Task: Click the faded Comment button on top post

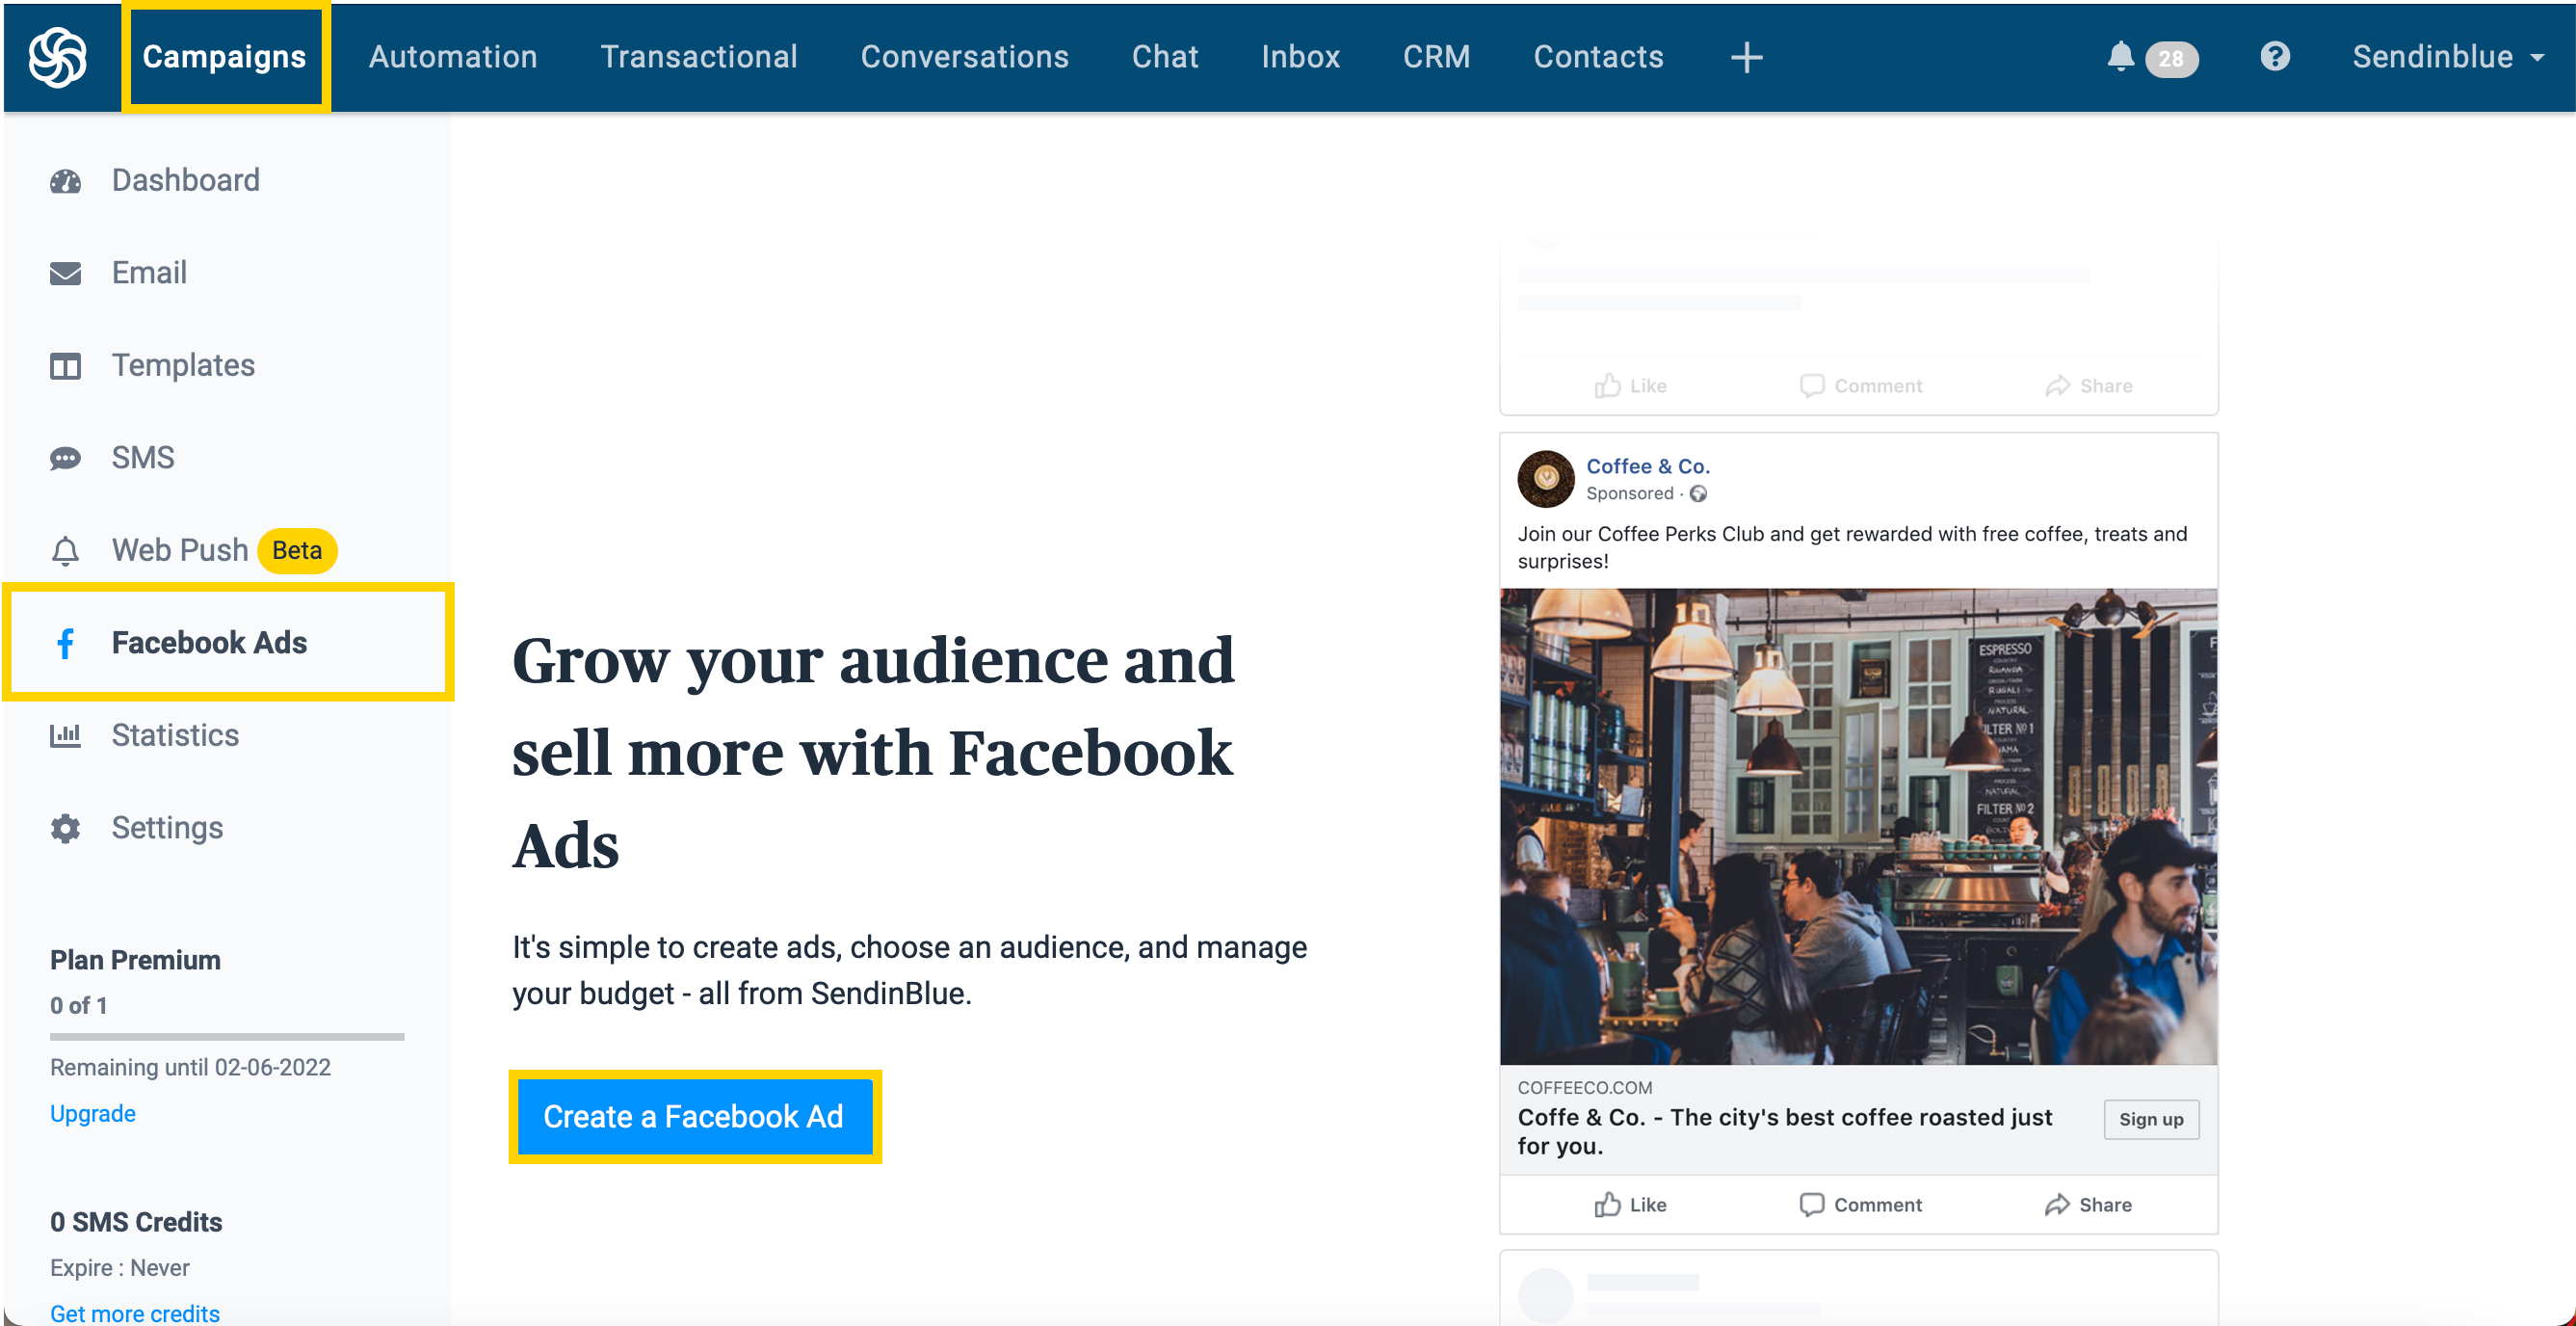Action: [x=1860, y=386]
